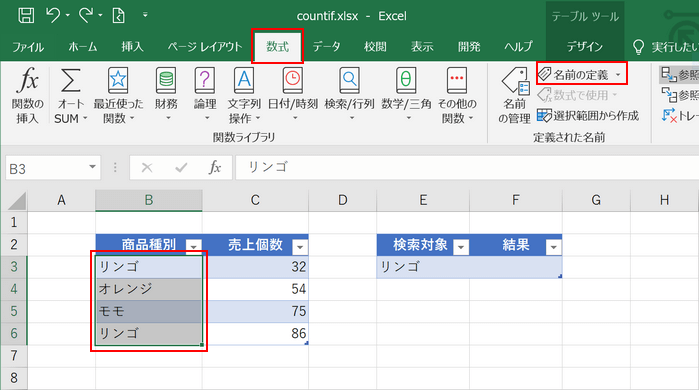Click the formula bar containing リンゴ

(x=467, y=168)
